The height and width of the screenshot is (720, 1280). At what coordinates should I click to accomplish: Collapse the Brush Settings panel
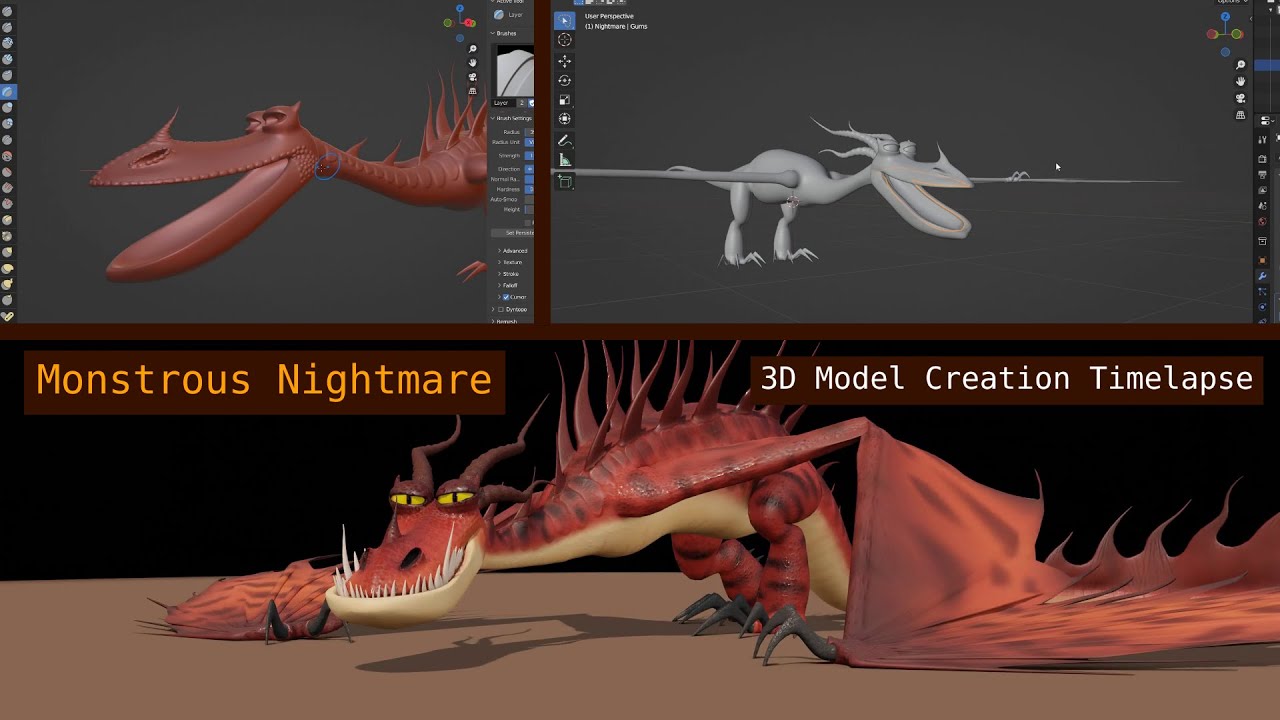[493, 118]
